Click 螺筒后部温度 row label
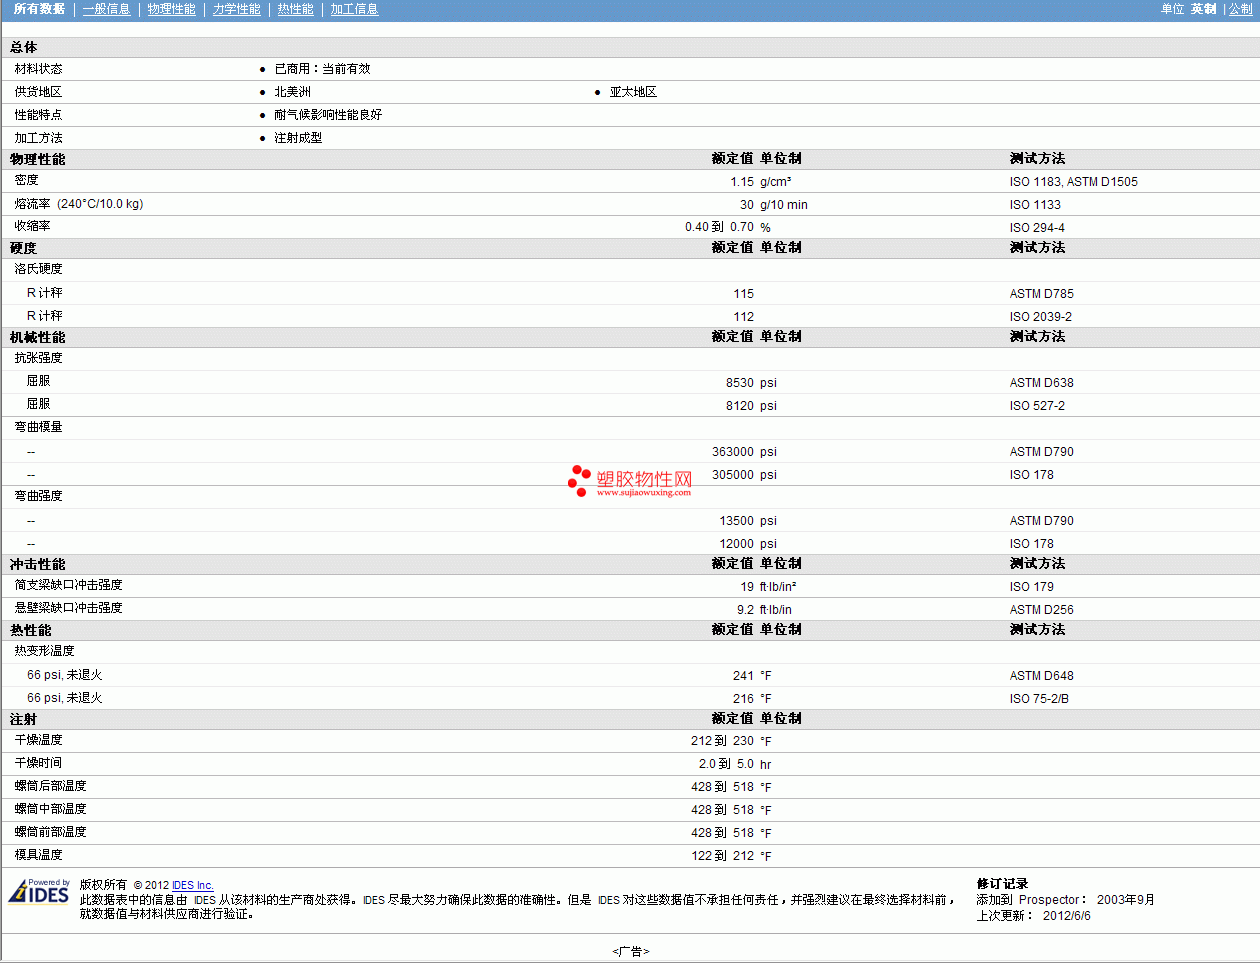 50,786
